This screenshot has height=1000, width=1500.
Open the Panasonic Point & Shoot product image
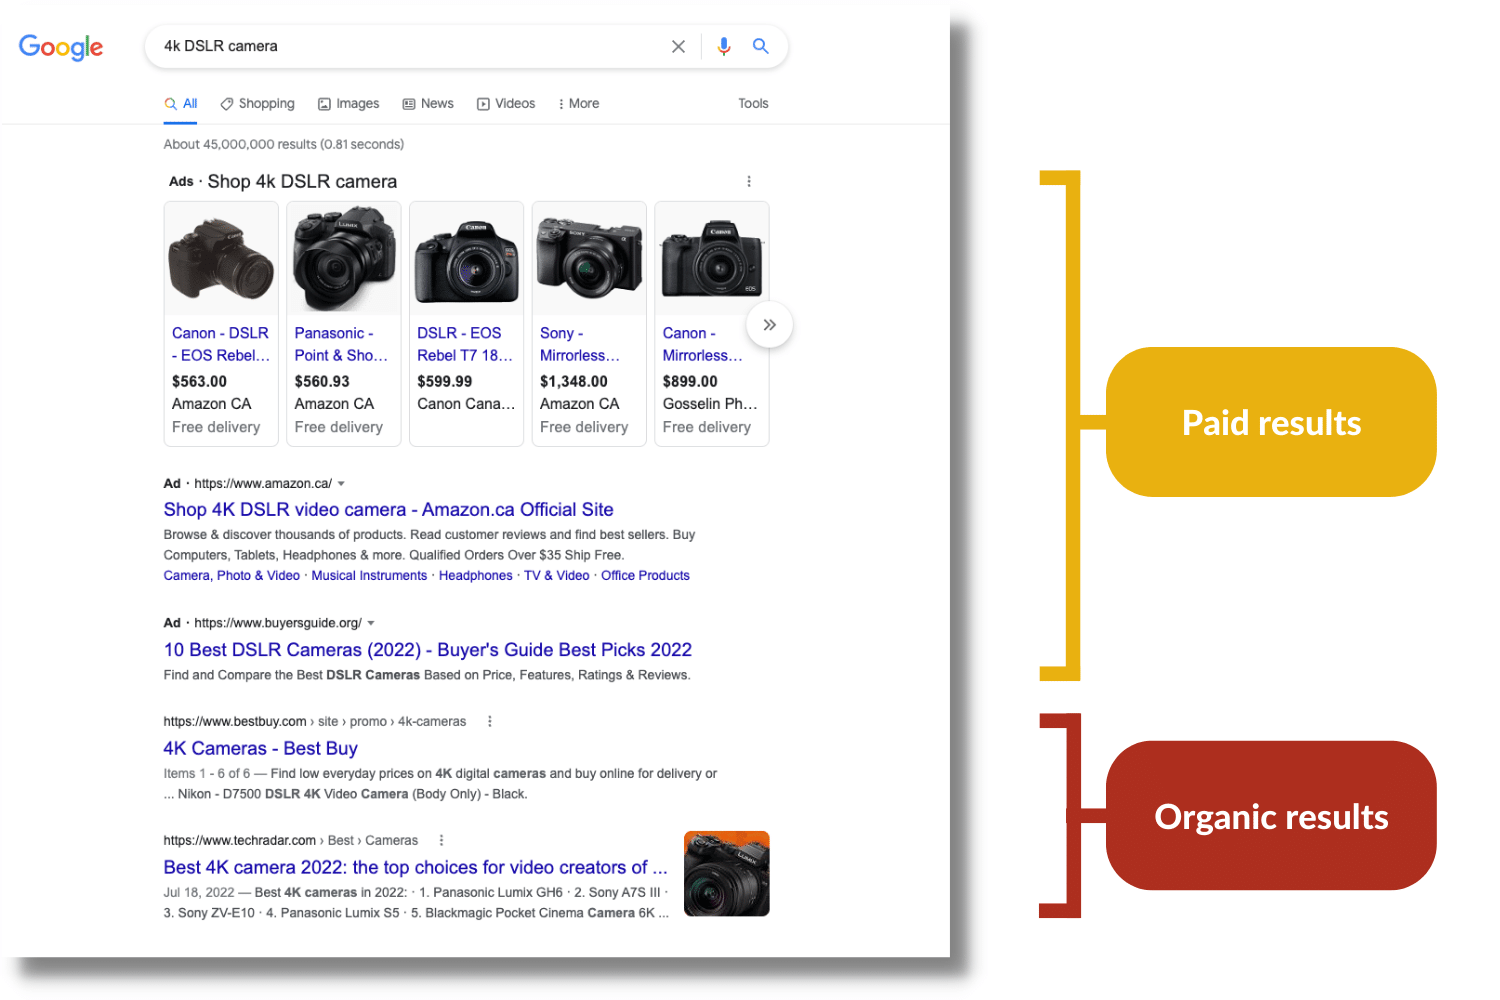click(344, 259)
